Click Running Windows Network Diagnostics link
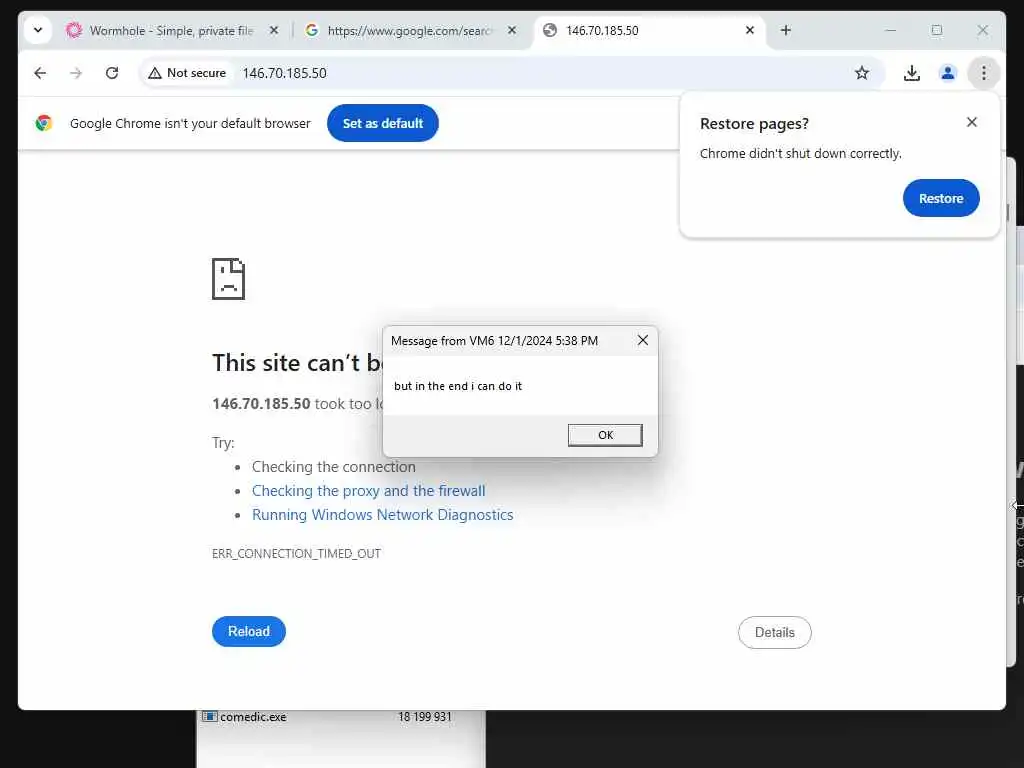This screenshot has width=1024, height=768. [x=383, y=515]
